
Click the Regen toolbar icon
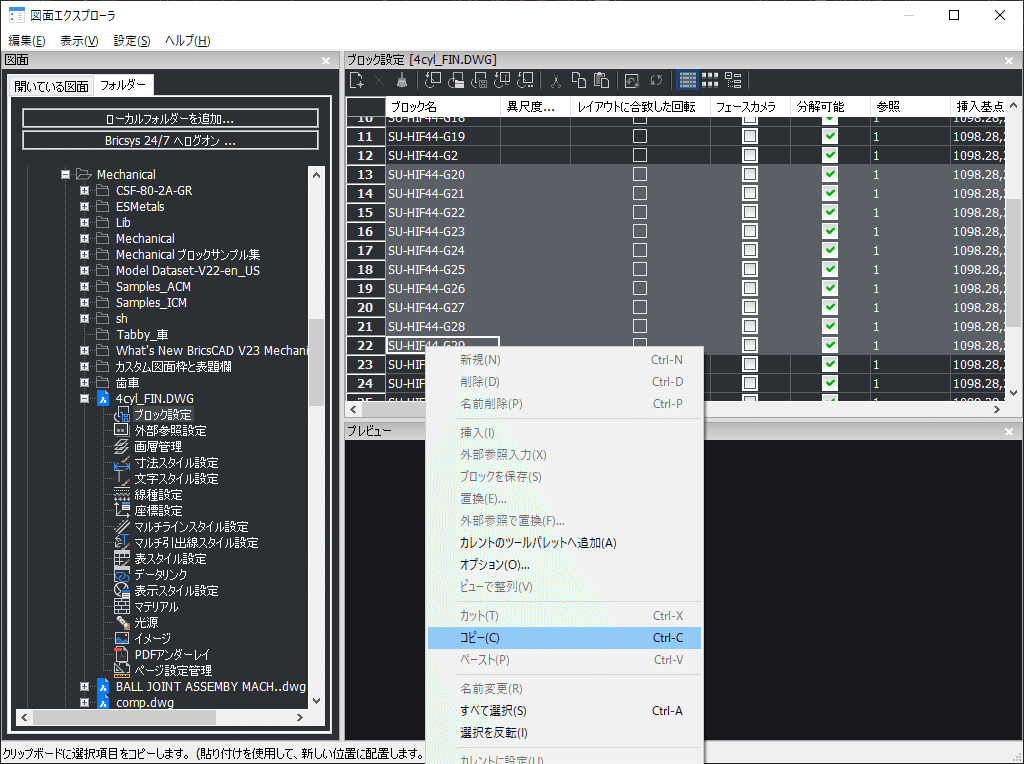[x=632, y=80]
